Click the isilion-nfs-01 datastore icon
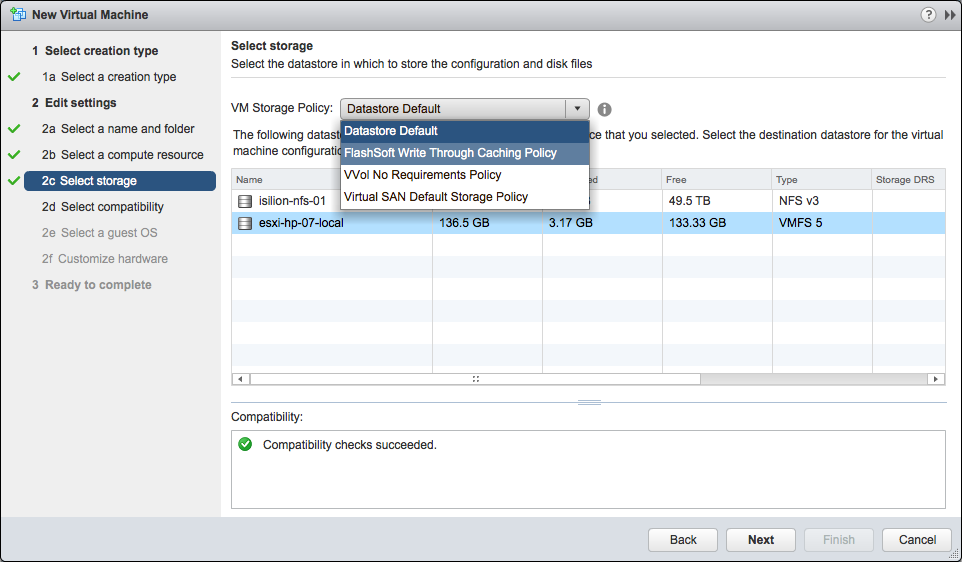 (x=245, y=201)
